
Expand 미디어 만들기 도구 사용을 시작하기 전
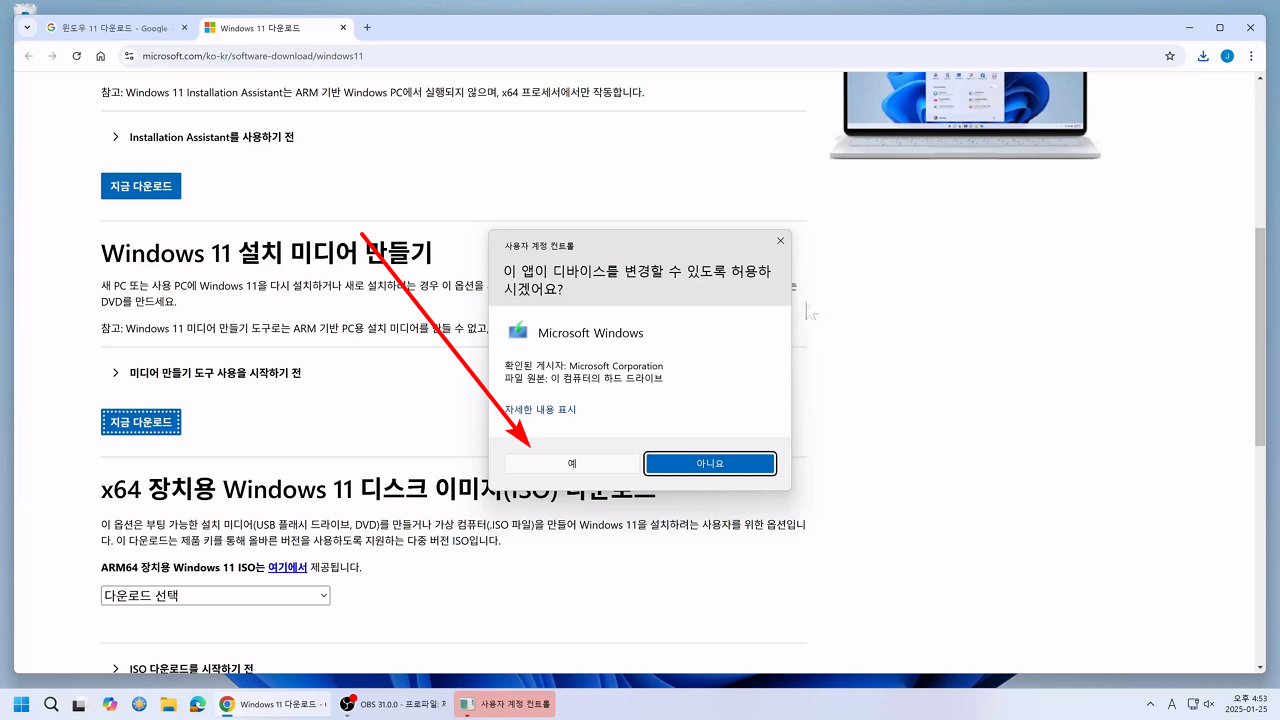pos(207,373)
